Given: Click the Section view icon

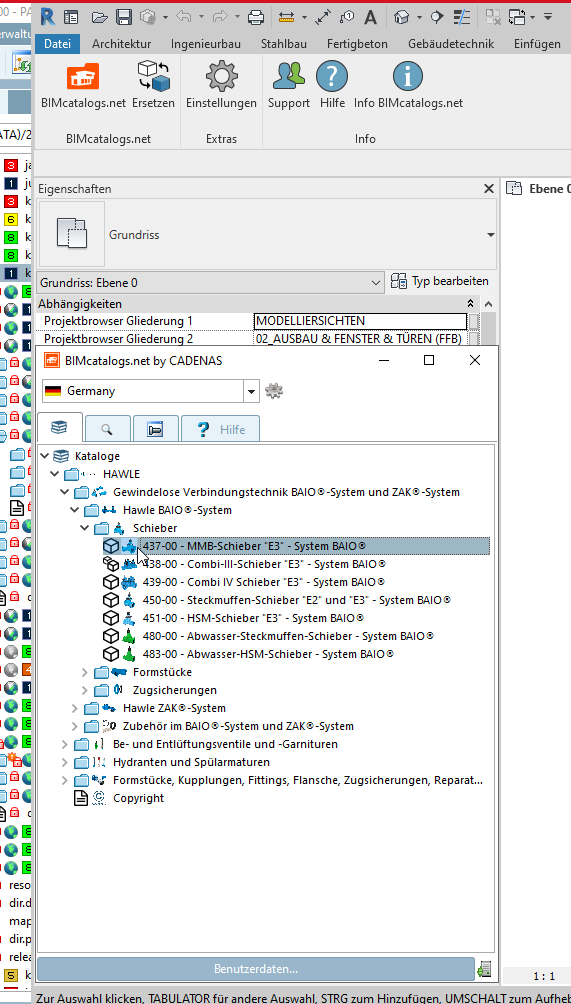Looking at the screenshot, I should (437, 17).
